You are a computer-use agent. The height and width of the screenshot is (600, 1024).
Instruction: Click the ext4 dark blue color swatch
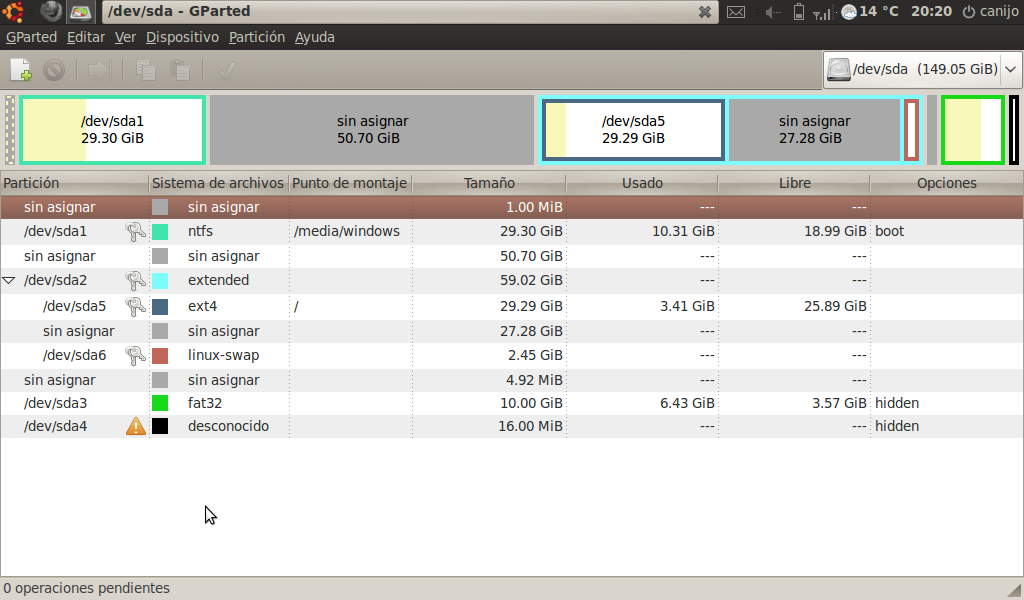(160, 306)
